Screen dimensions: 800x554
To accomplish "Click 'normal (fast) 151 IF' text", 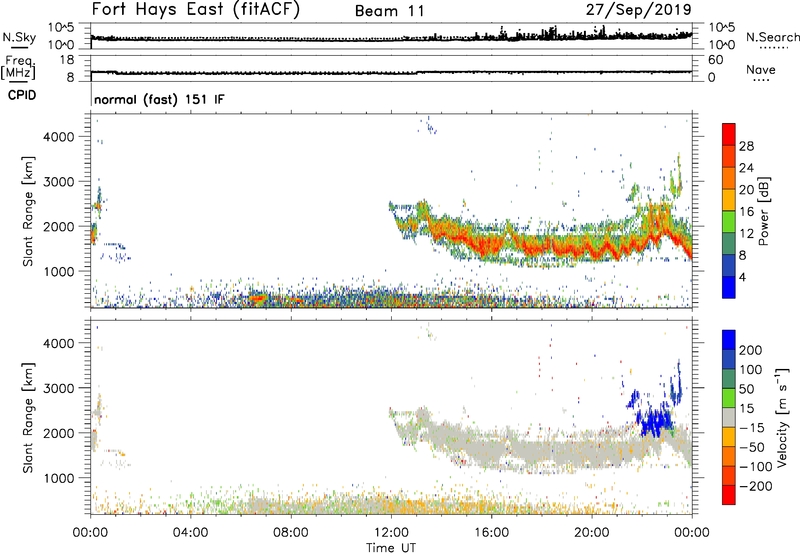I will (159, 99).
